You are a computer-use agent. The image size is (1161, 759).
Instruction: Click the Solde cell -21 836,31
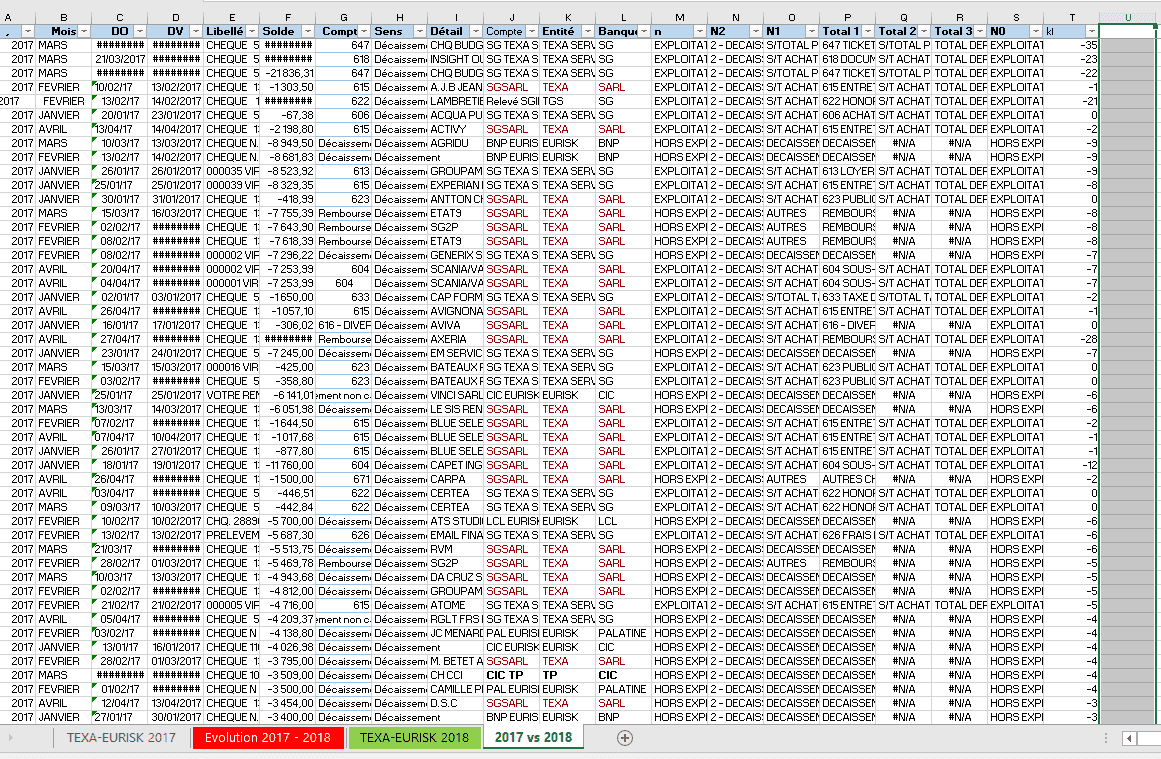(288, 73)
